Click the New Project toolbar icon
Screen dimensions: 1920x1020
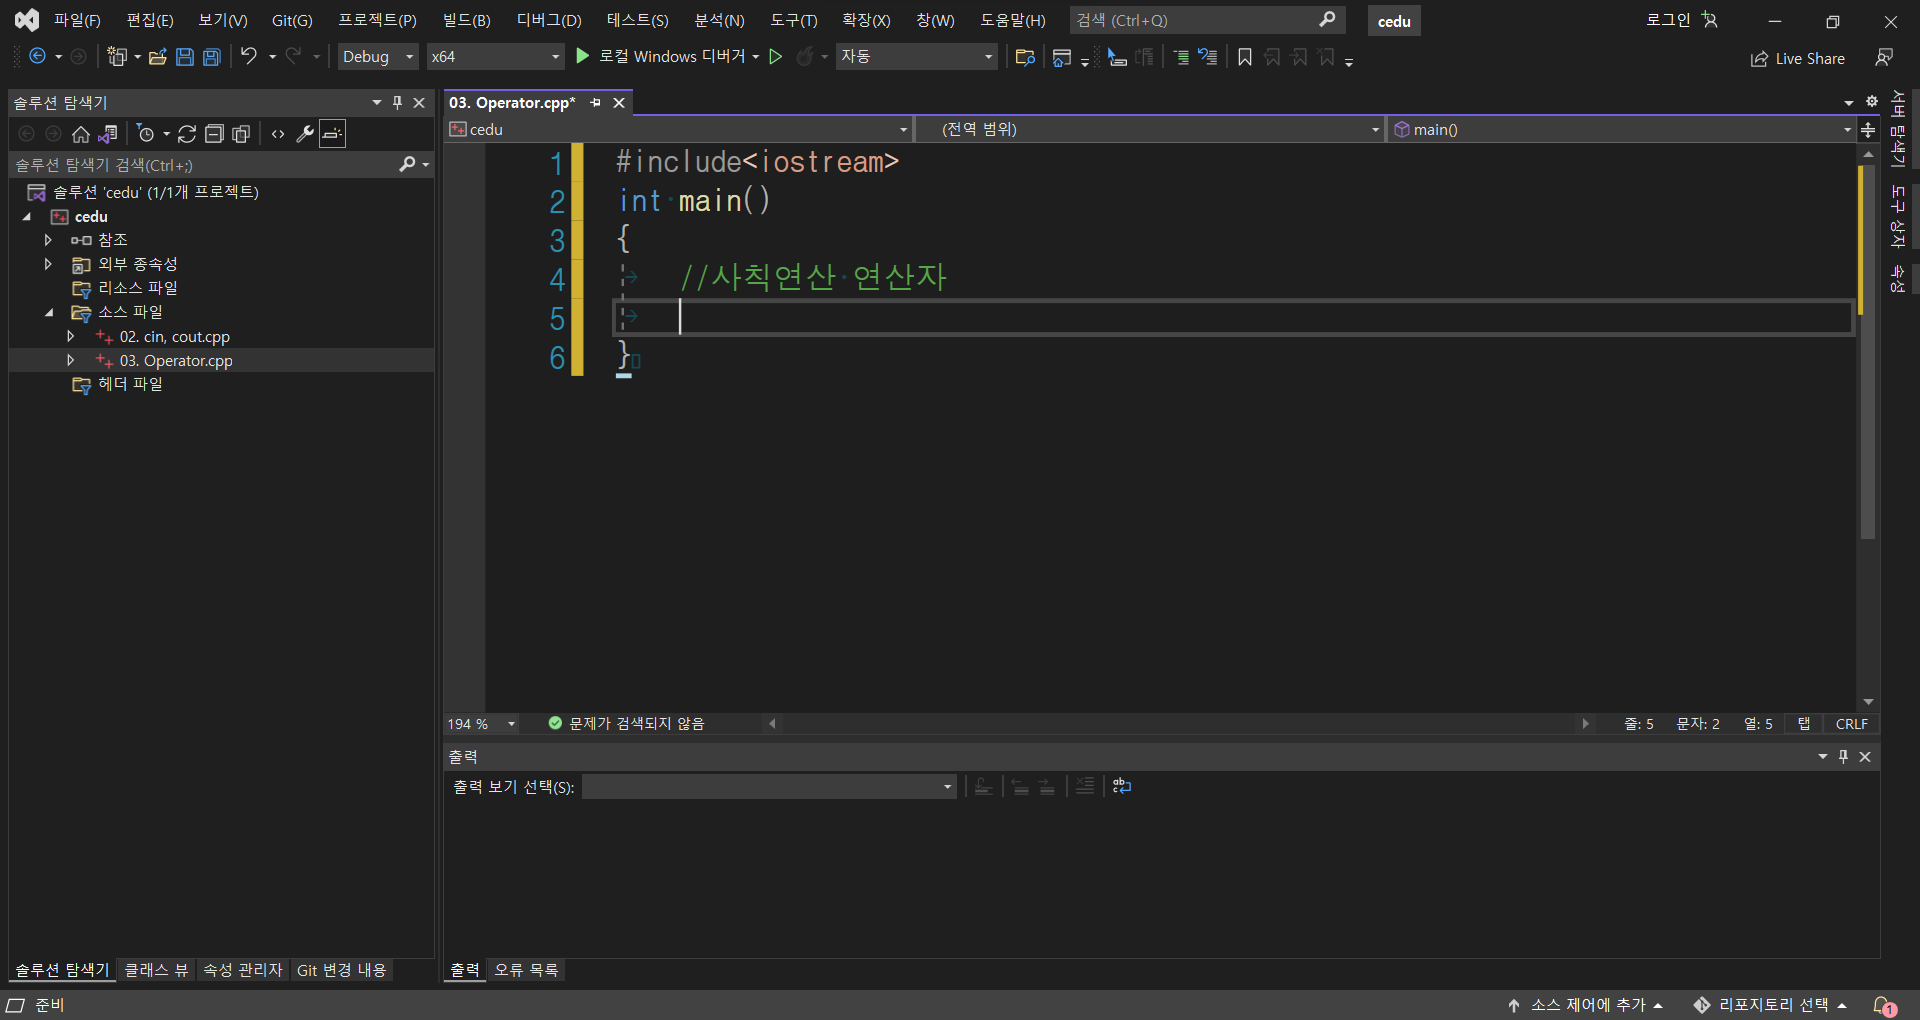tap(117, 57)
